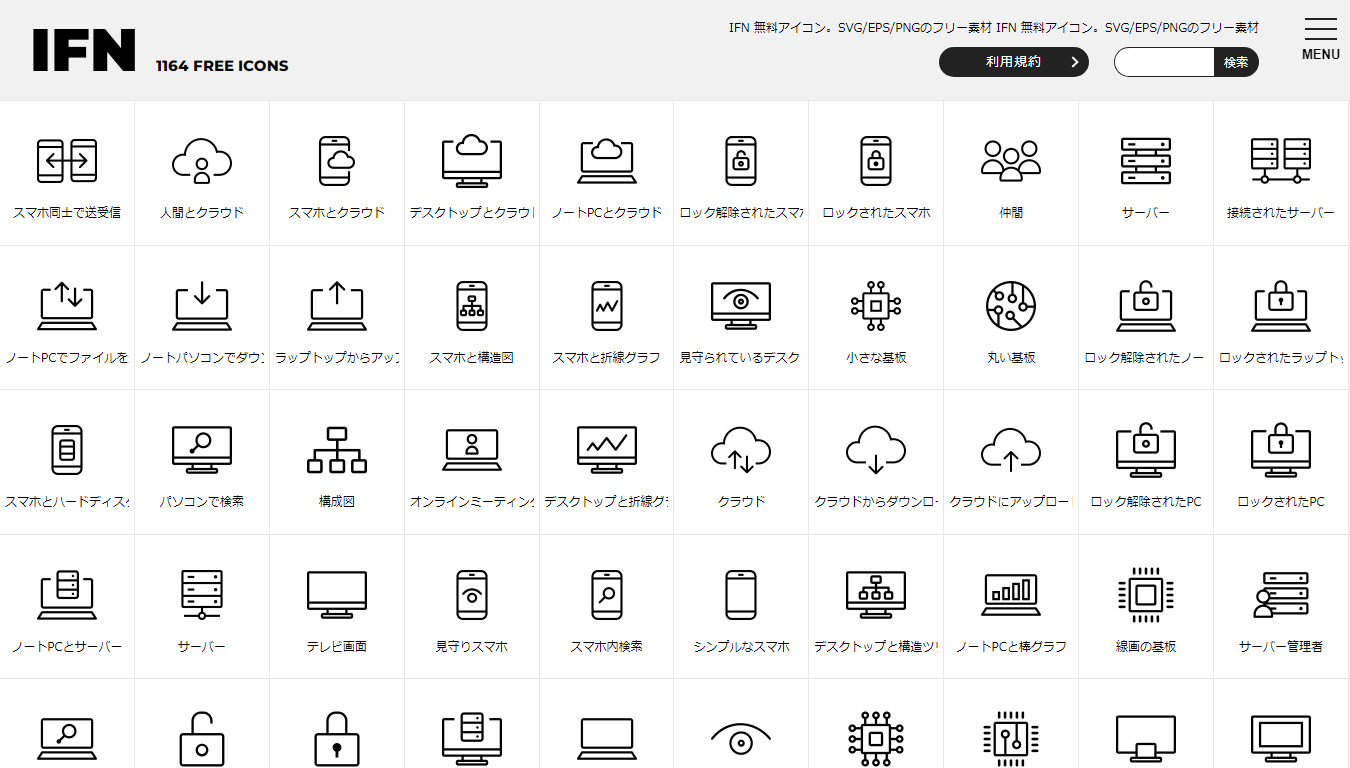The height and width of the screenshot is (768, 1350).
Task: Open the スマホと構造図 icon
Action: [x=472, y=306]
